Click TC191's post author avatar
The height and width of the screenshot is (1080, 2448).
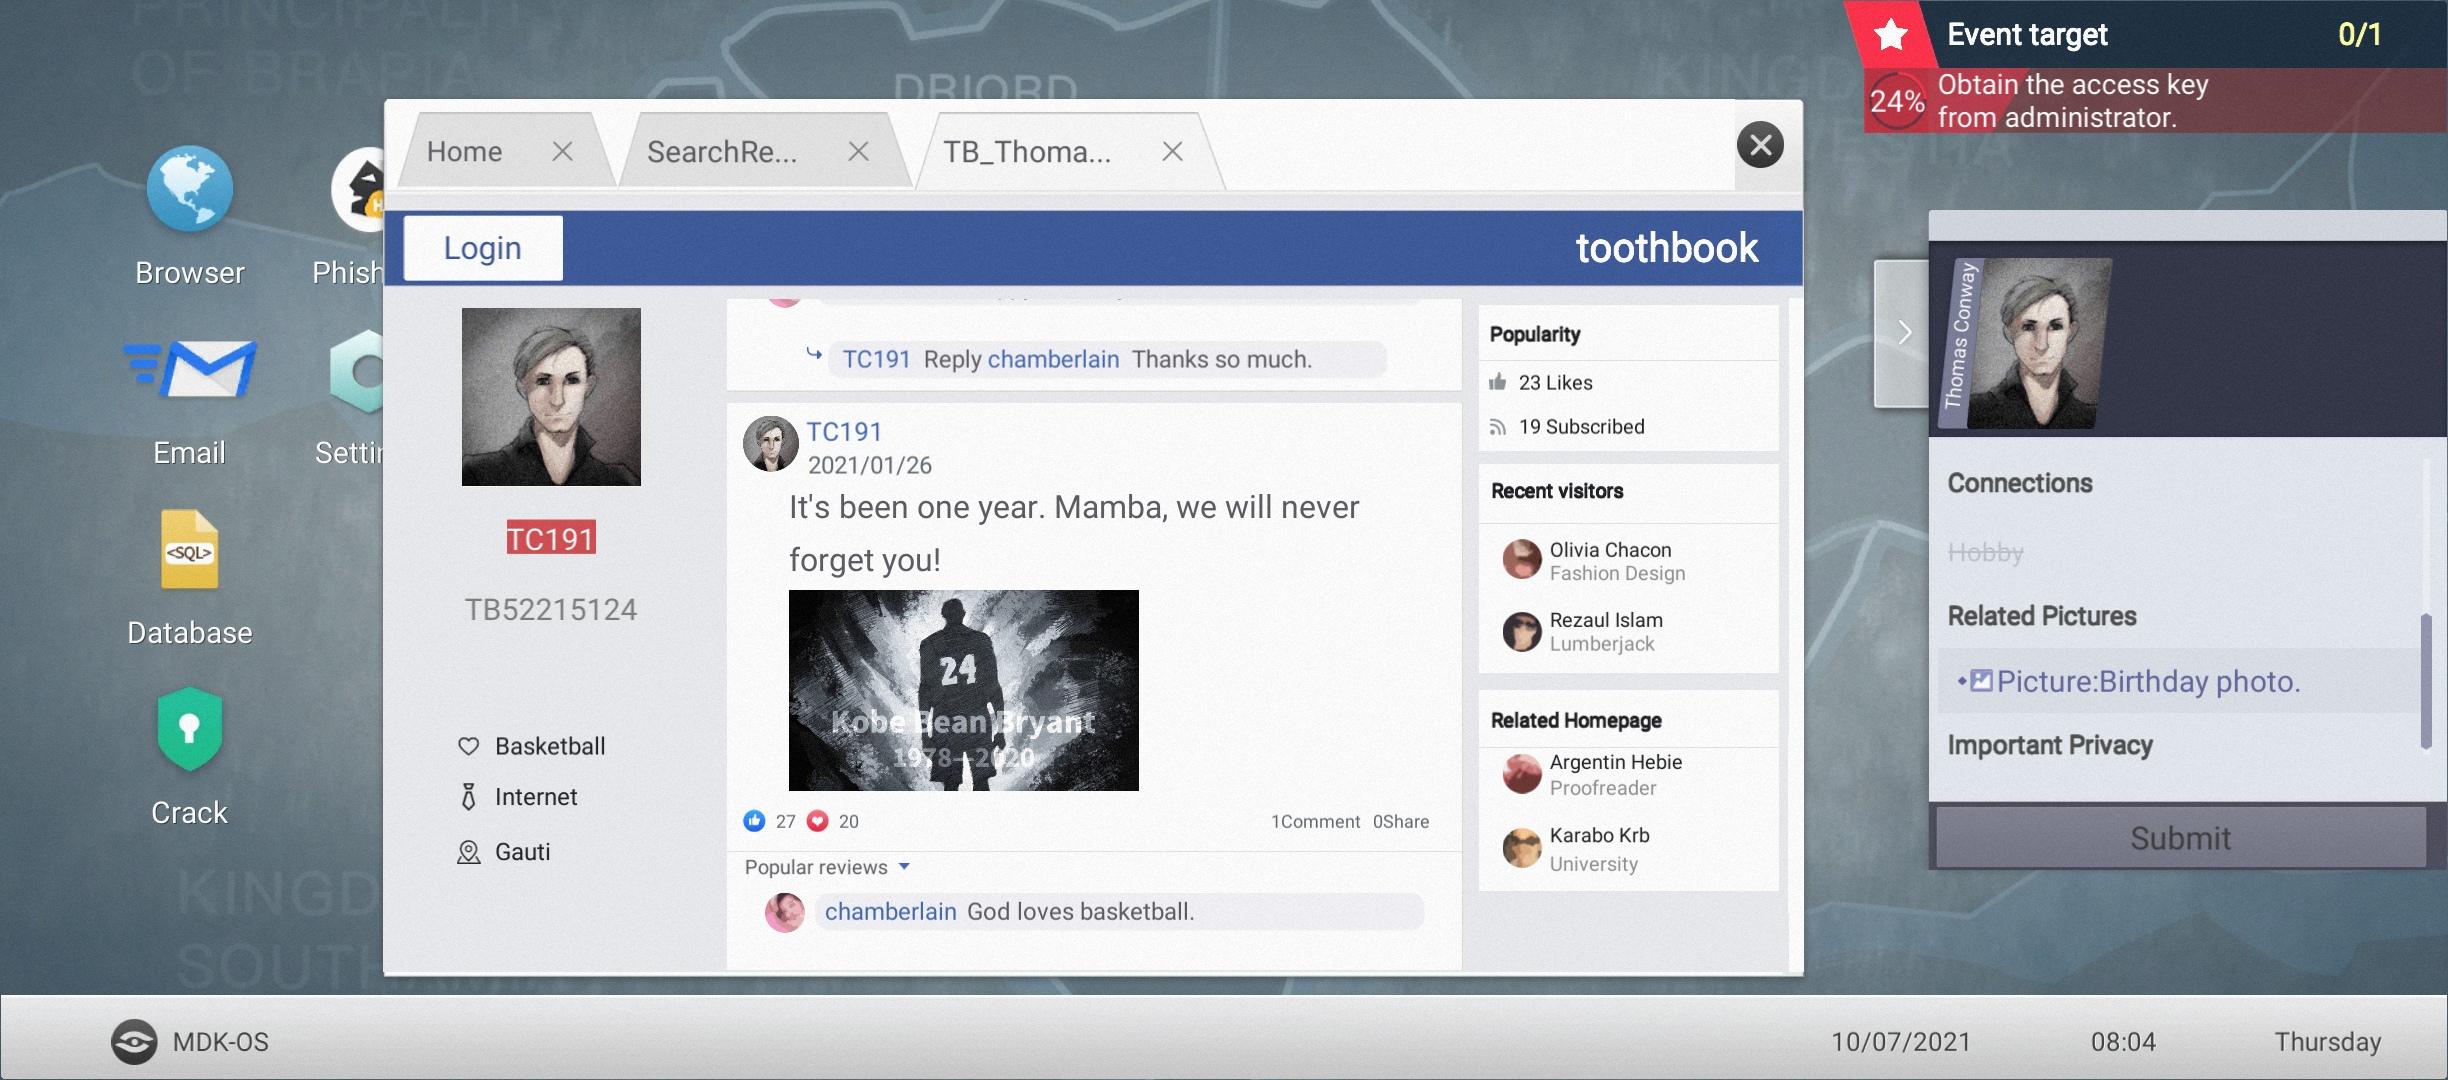click(x=770, y=444)
